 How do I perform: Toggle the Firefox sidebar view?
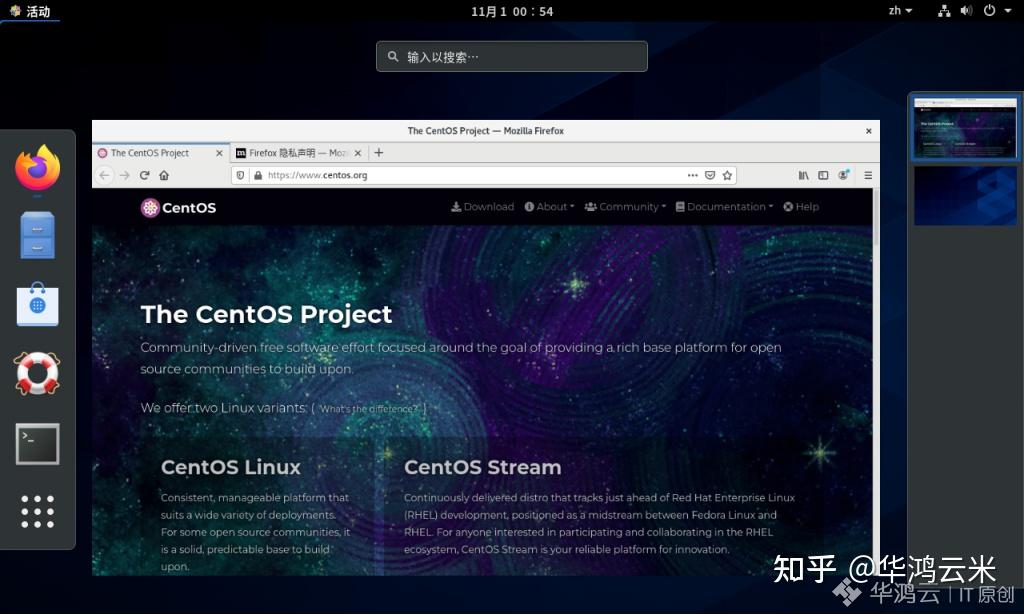tap(823, 175)
